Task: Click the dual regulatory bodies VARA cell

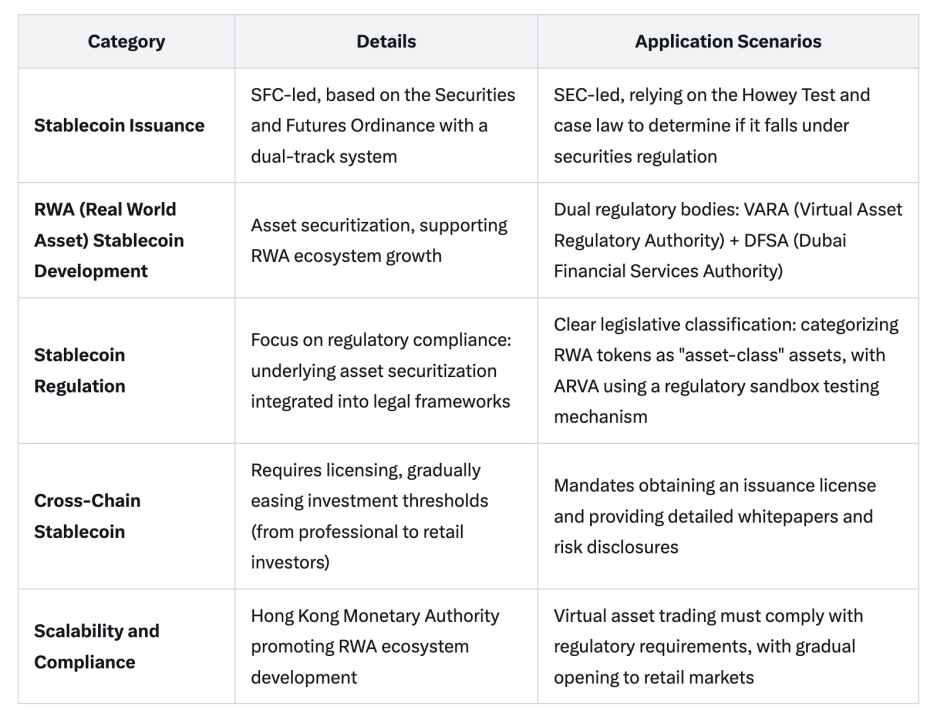Action: [x=727, y=240]
